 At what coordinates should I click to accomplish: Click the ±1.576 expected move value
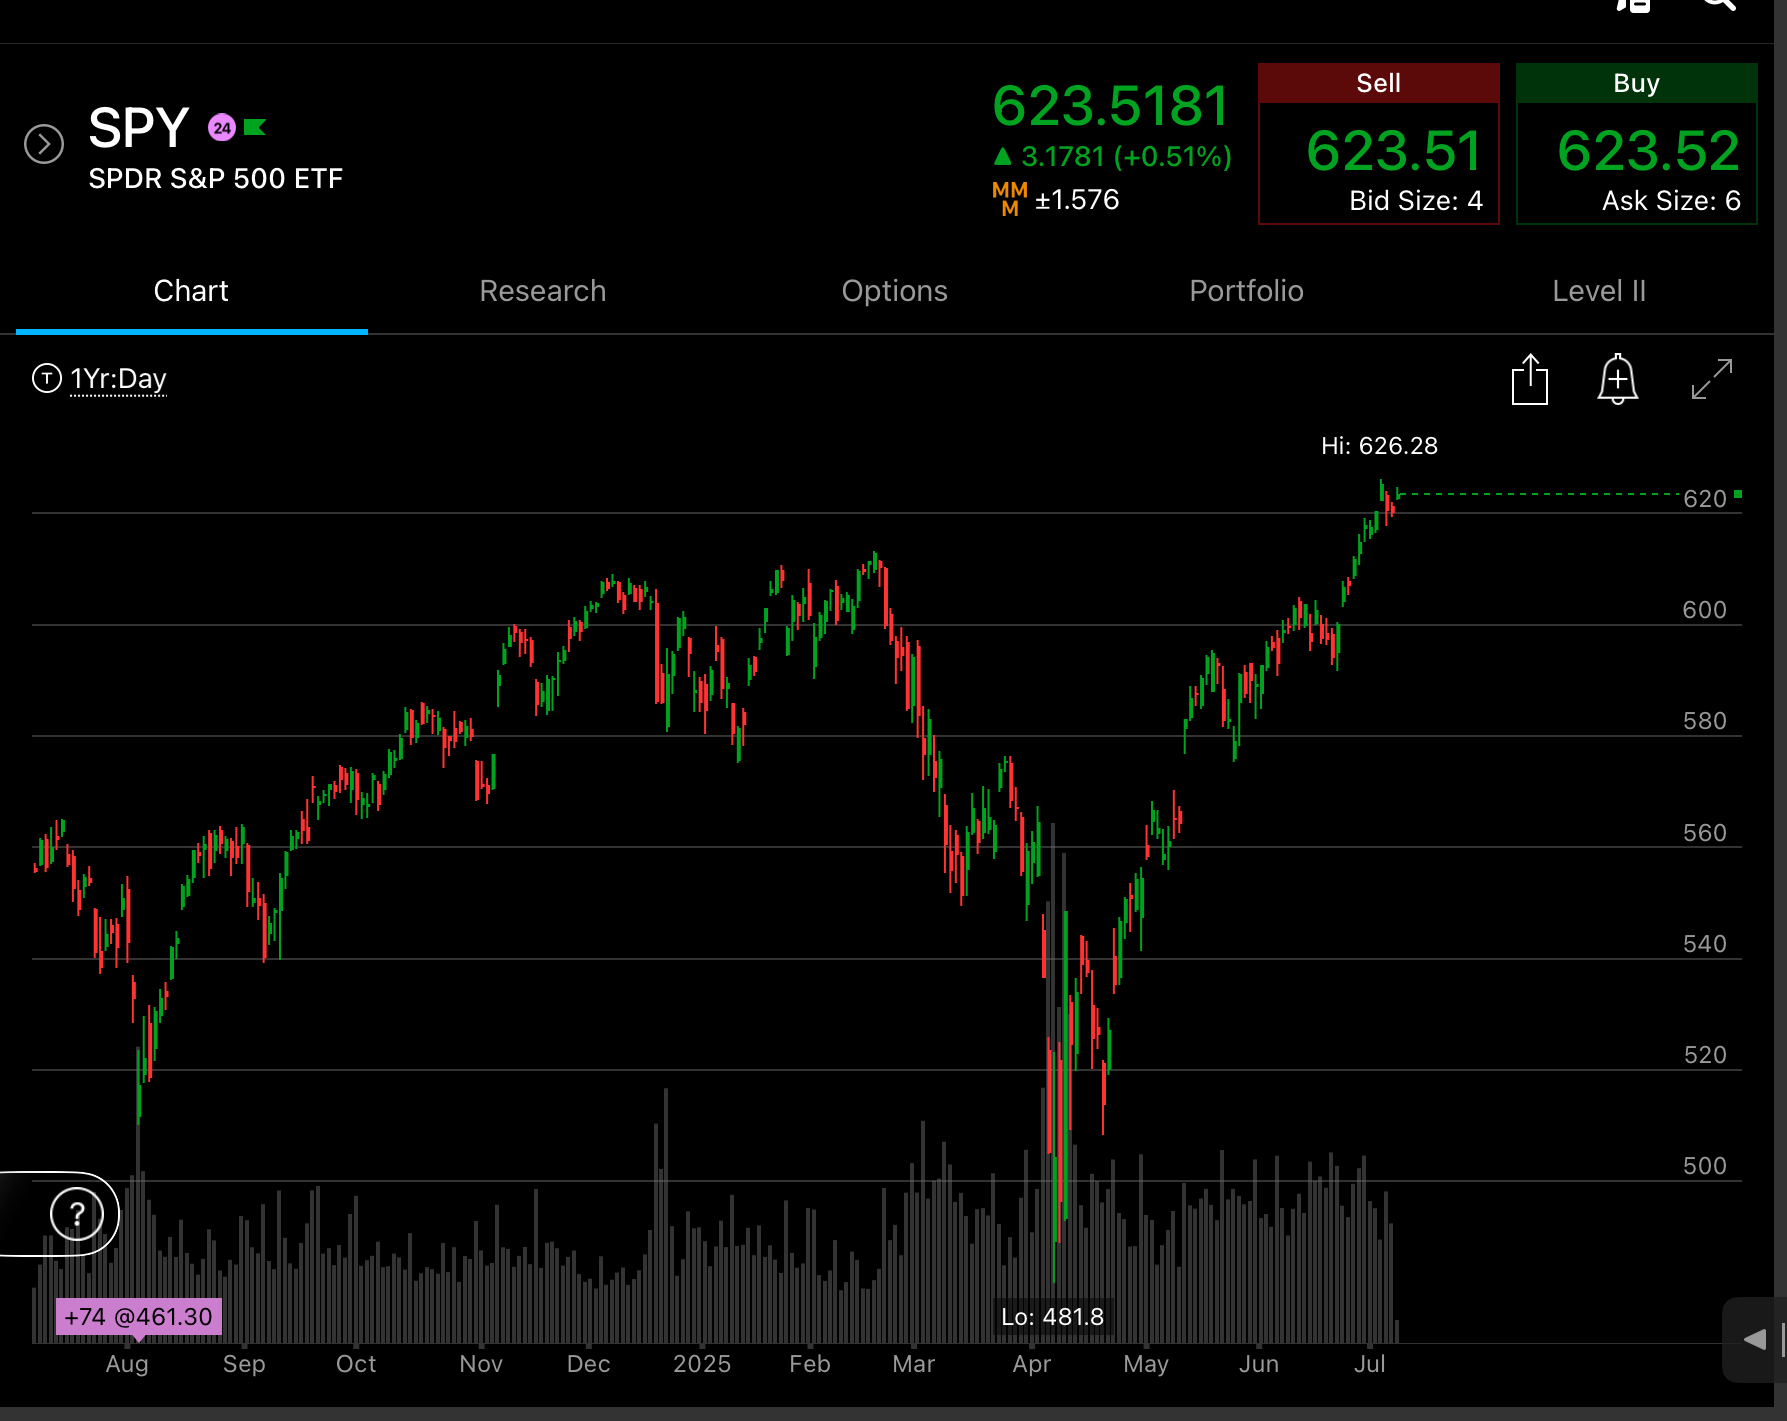coord(1076,200)
